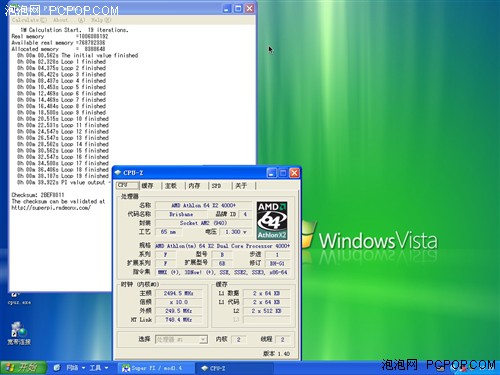Click the L1 代码 2 x 64 KB value
This screenshot has height=375, width=500.
[266, 302]
